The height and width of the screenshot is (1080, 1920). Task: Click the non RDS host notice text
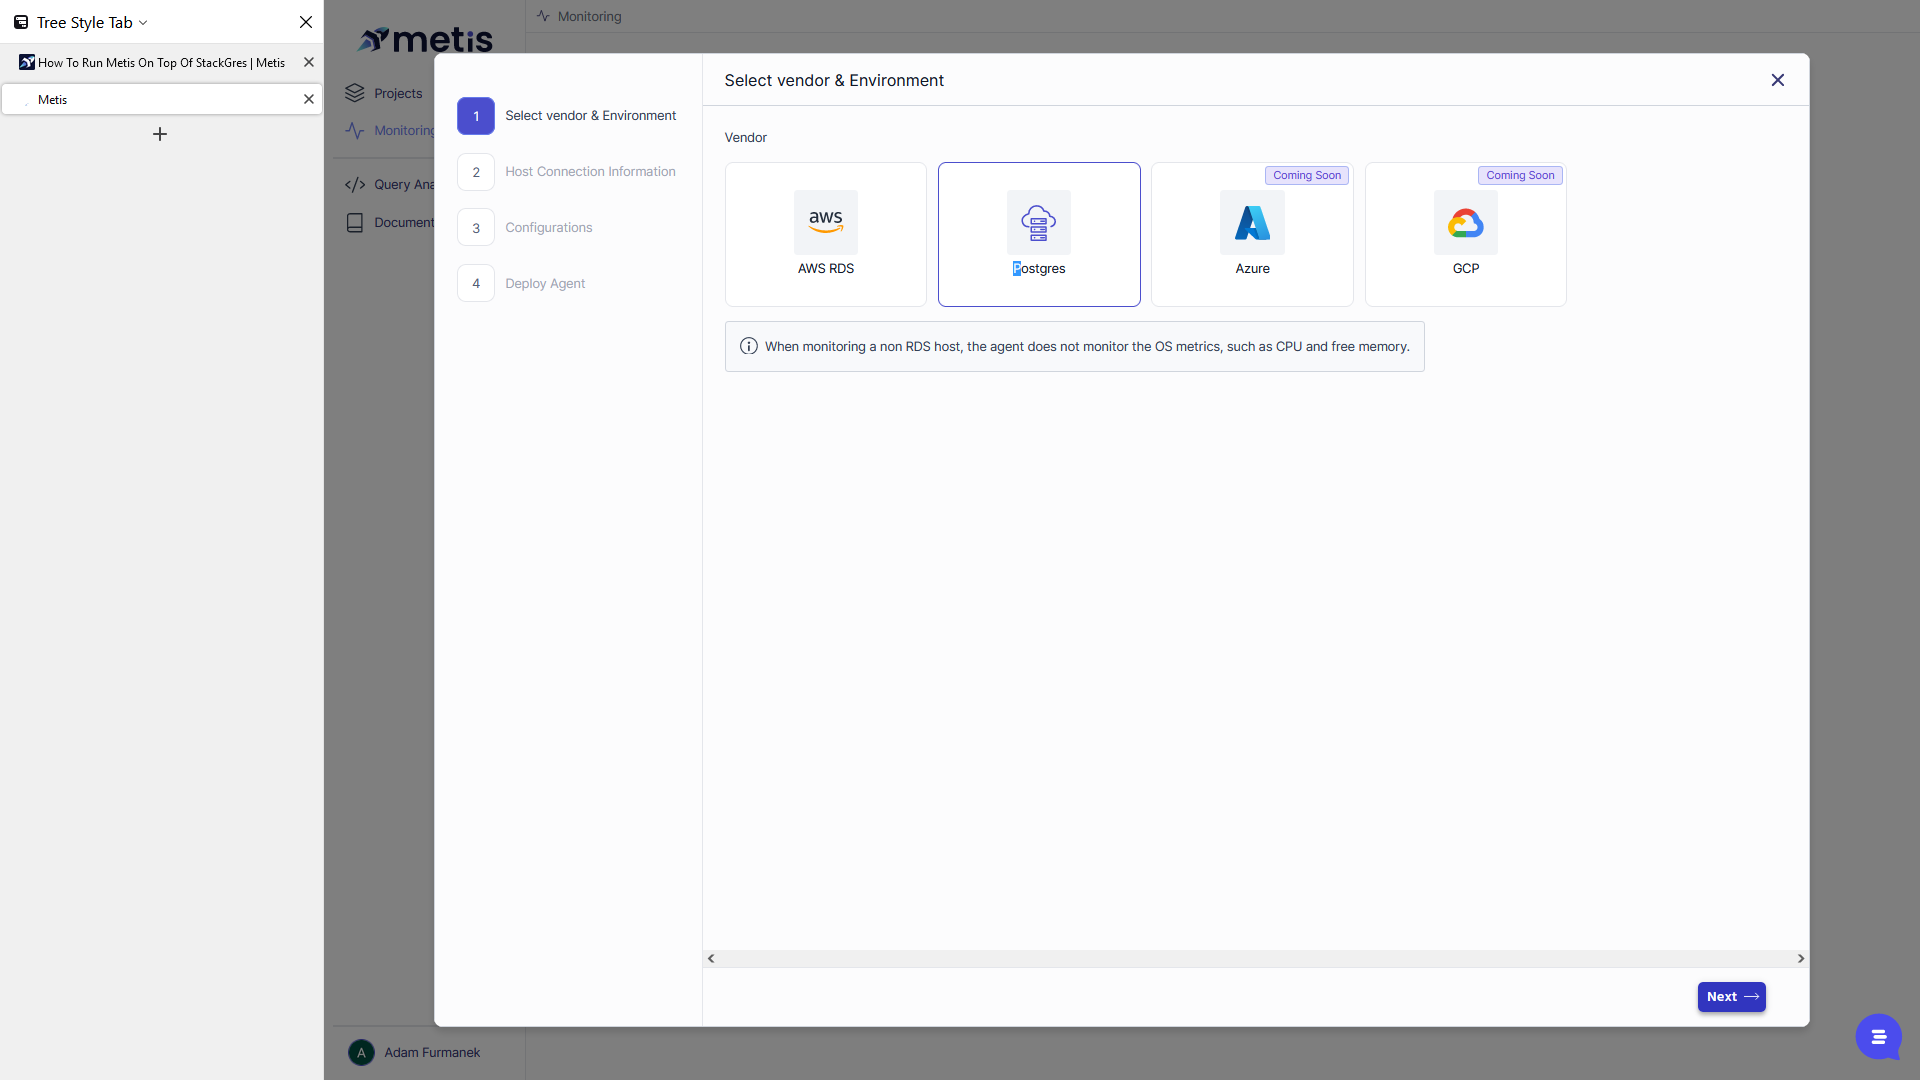pyautogui.click(x=1087, y=346)
